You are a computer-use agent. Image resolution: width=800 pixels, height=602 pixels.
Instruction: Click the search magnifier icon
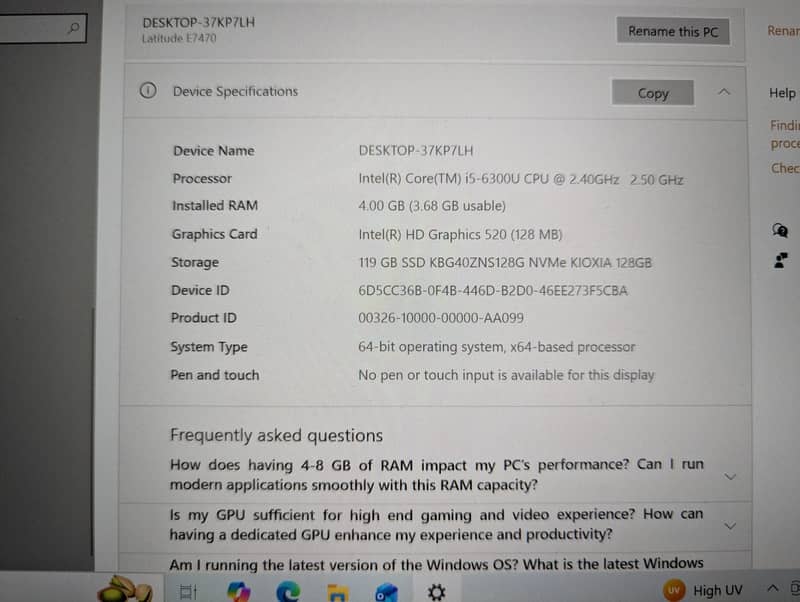tap(73, 29)
